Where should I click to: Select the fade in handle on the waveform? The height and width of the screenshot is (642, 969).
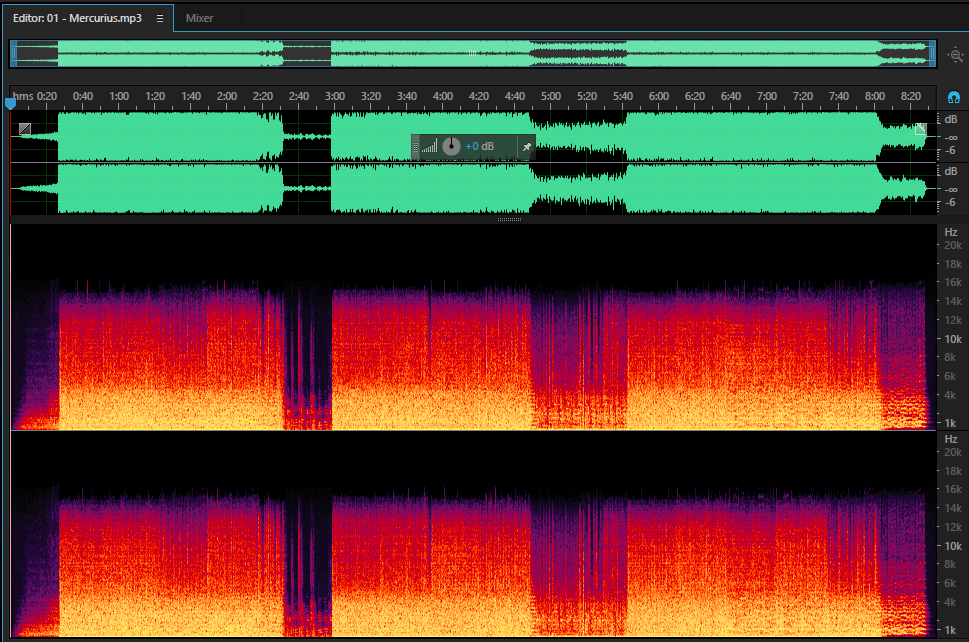pos(25,129)
